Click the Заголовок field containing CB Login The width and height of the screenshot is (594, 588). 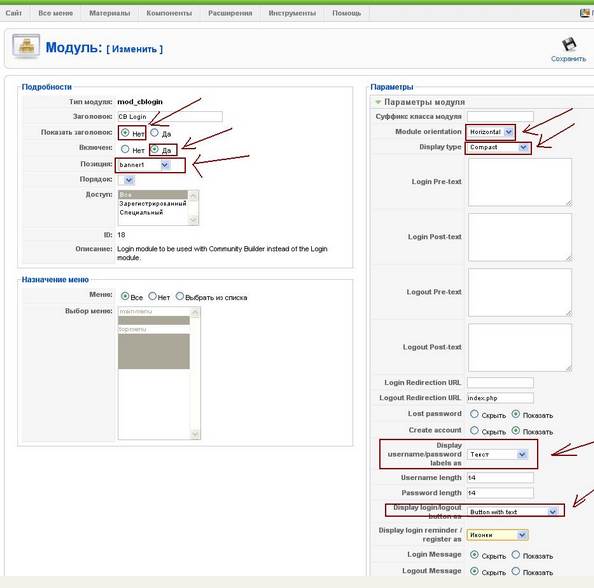pos(170,117)
